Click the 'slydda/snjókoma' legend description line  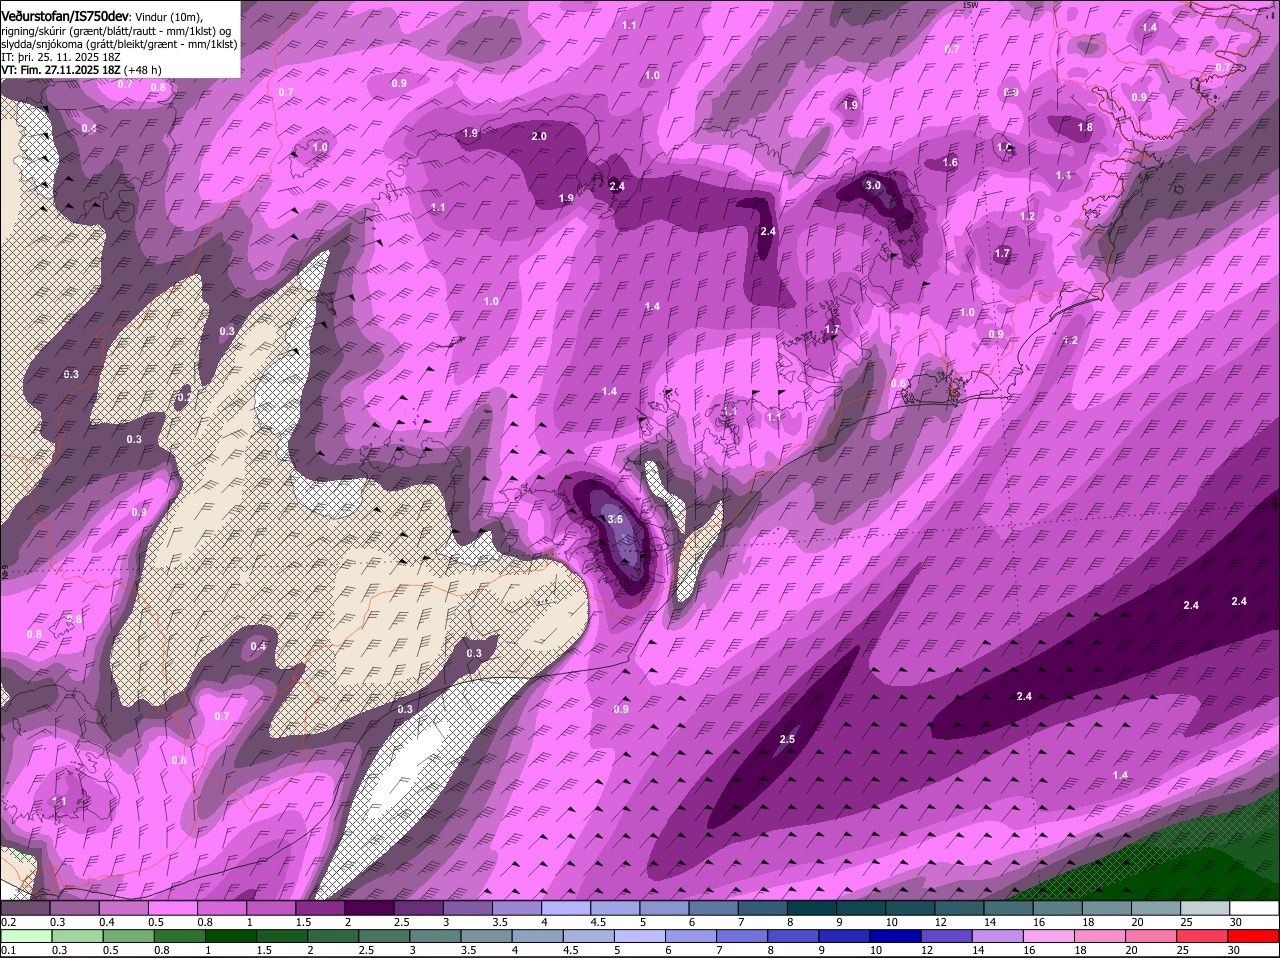pos(119,44)
